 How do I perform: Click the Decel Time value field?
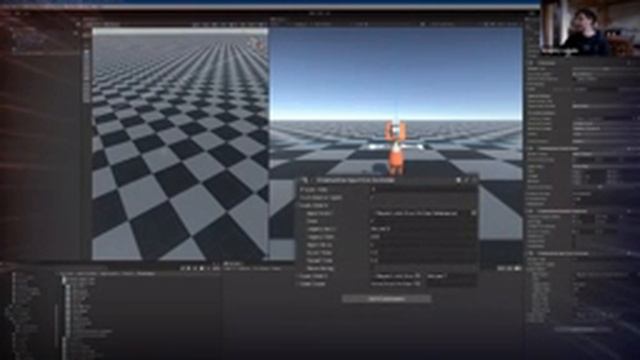pyautogui.click(x=423, y=260)
